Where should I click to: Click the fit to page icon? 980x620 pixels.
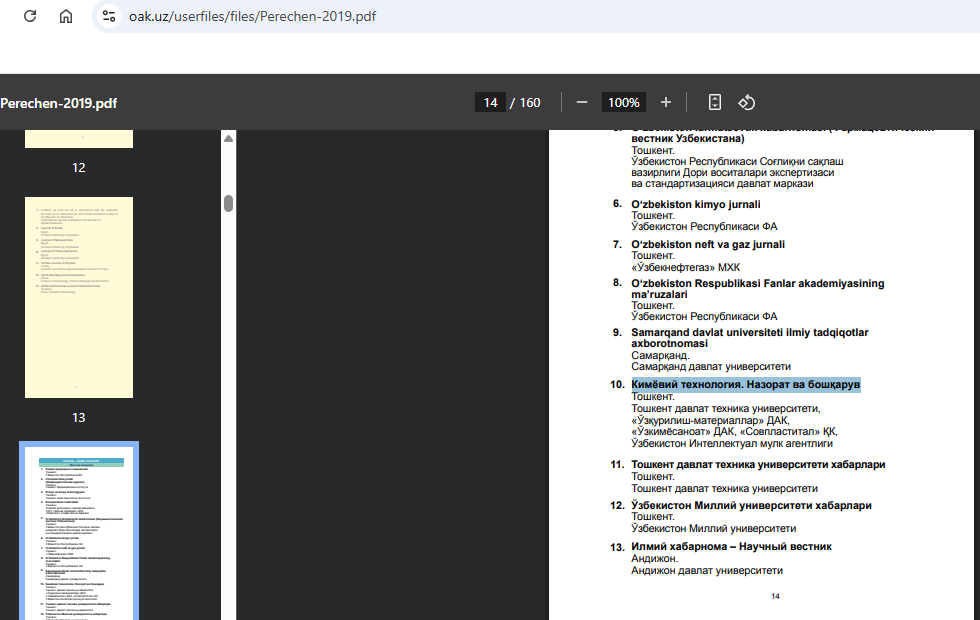tap(715, 102)
